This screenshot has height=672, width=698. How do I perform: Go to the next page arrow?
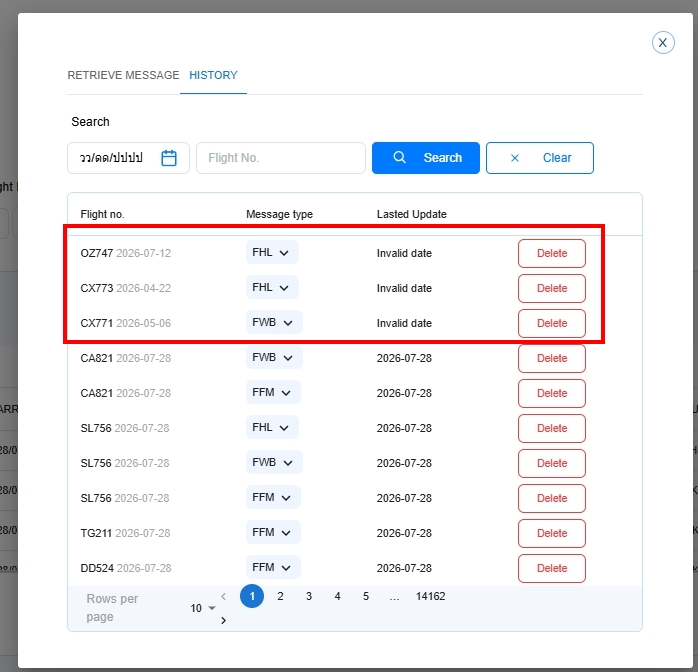tap(223, 620)
